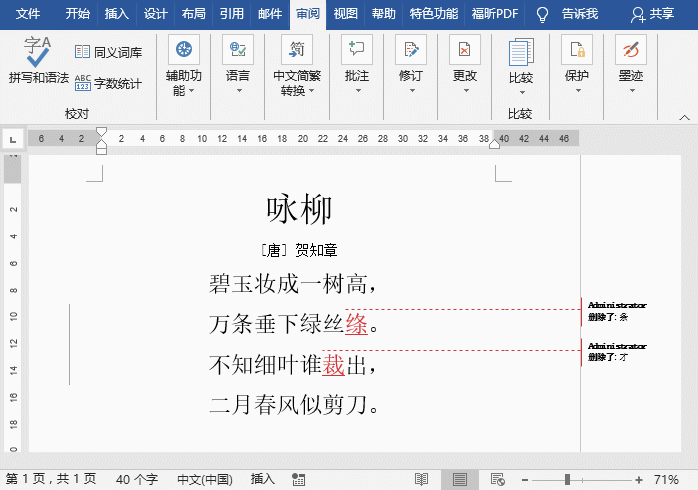
Task: Switch to Read Mode view in status bar
Action: point(422,479)
